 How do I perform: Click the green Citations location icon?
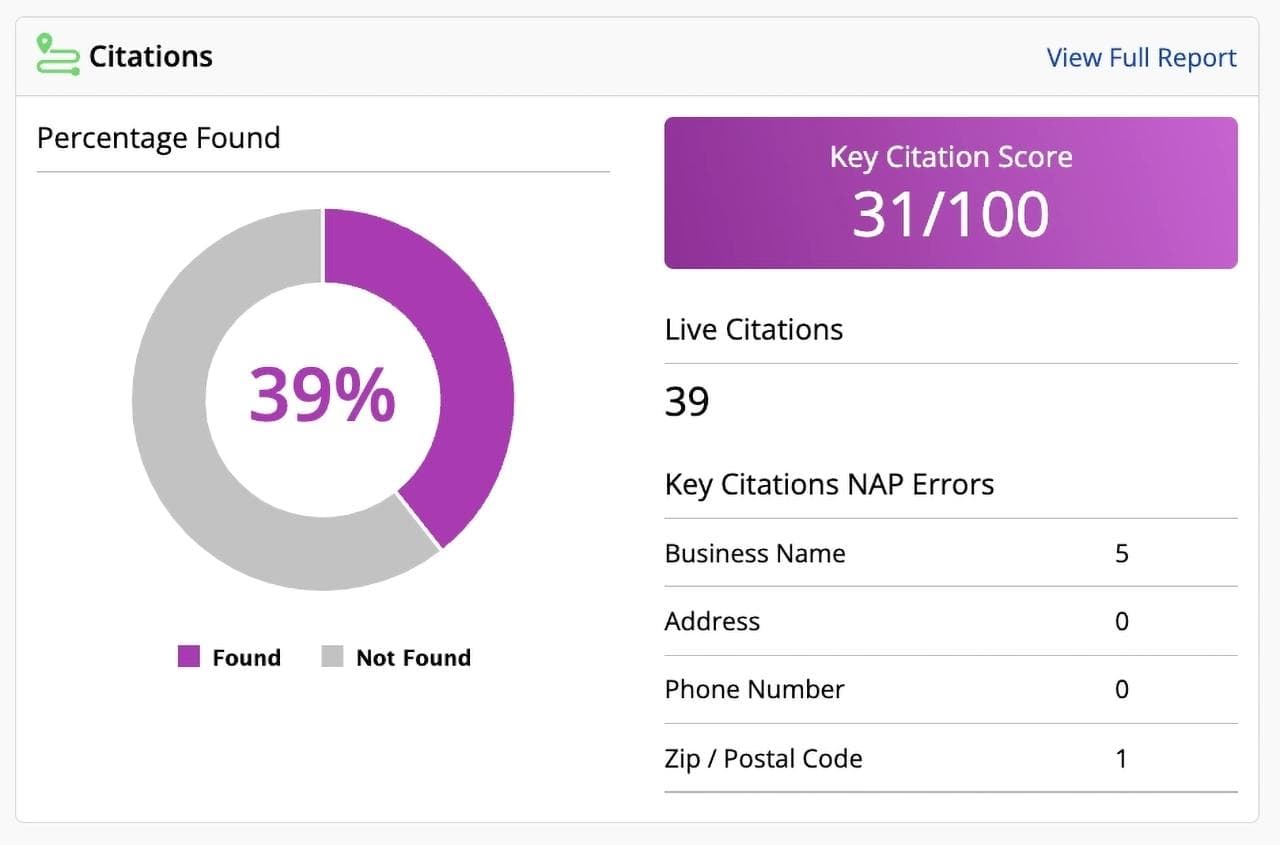coord(57,55)
